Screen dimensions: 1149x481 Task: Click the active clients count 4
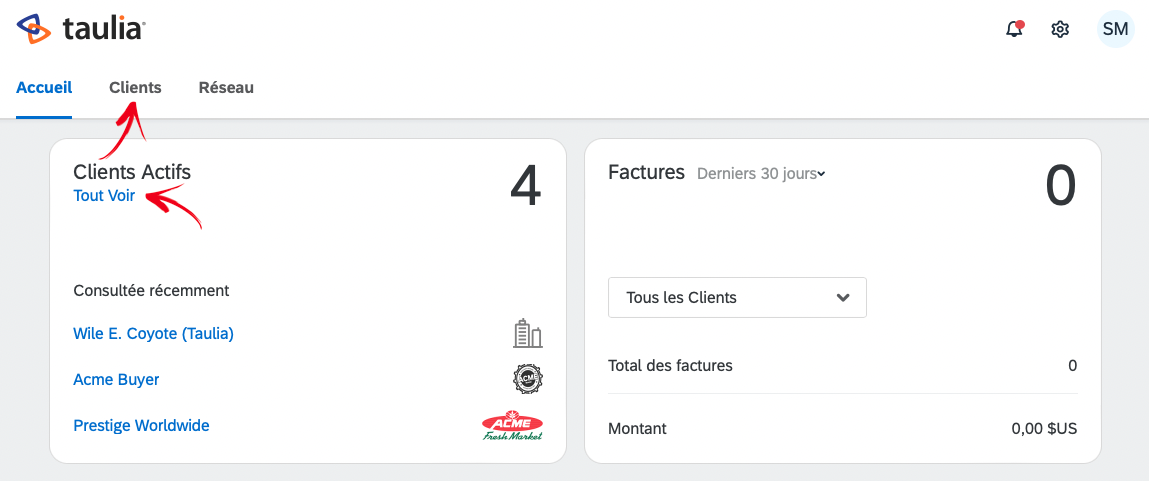pos(525,186)
